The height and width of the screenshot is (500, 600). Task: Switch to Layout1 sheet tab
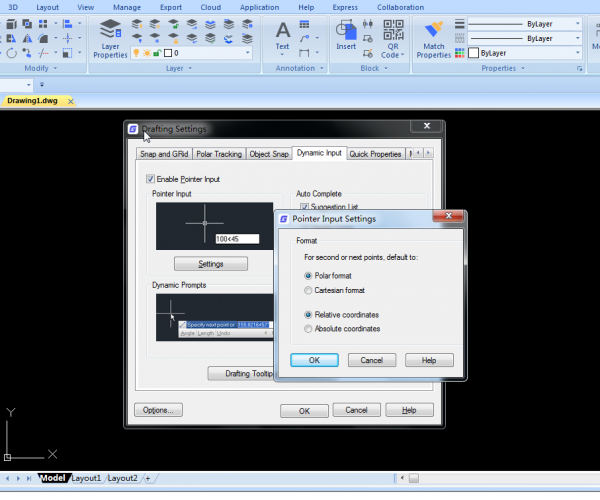click(86, 478)
